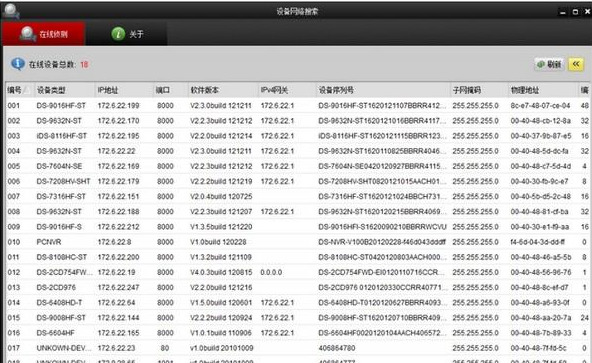Click the 子网掩码 column header
Screen dimensions: 592x363
pos(479,90)
